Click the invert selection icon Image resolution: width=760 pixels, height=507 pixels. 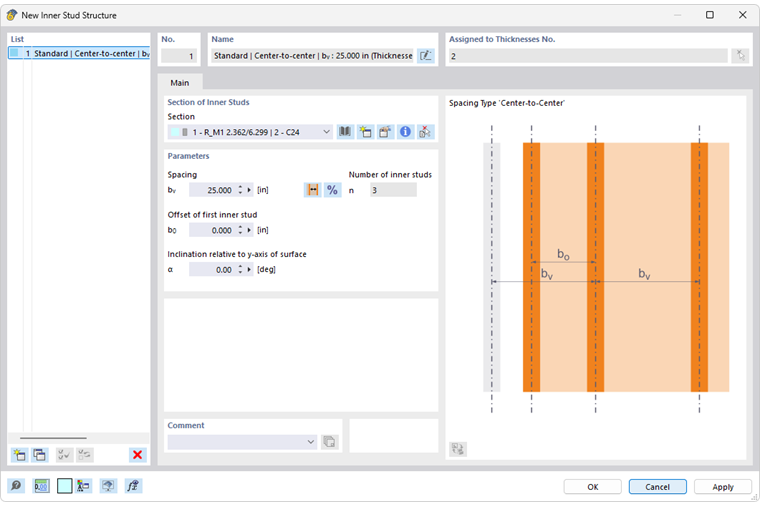point(84,455)
